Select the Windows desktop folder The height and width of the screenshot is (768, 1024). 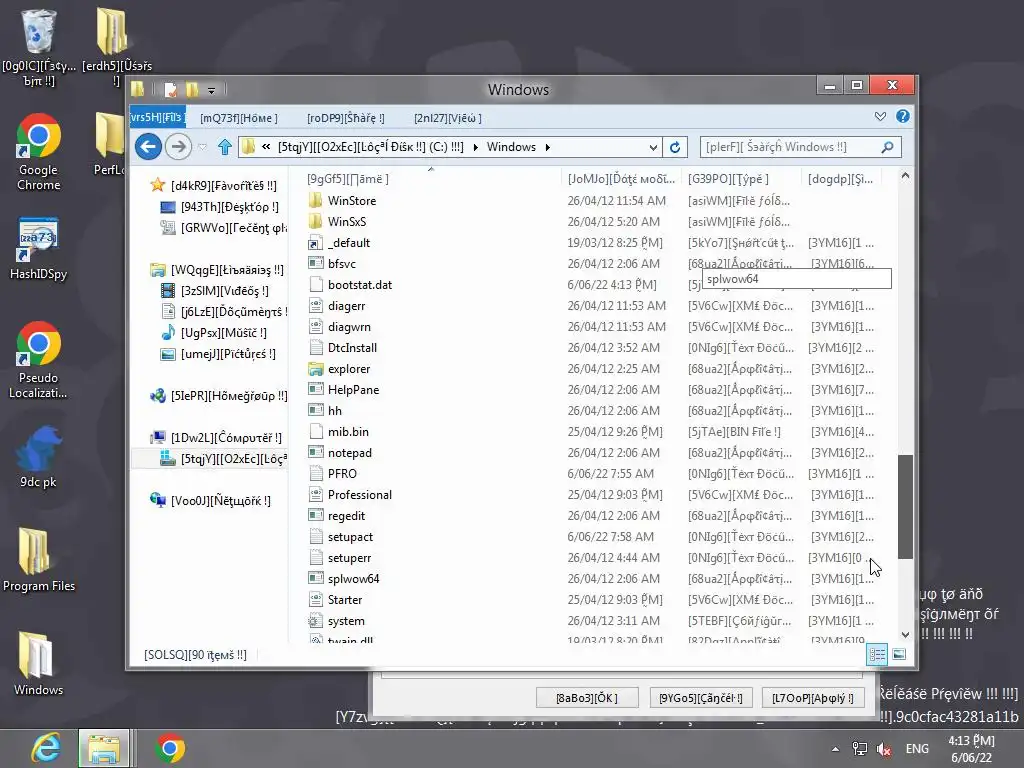[39, 664]
